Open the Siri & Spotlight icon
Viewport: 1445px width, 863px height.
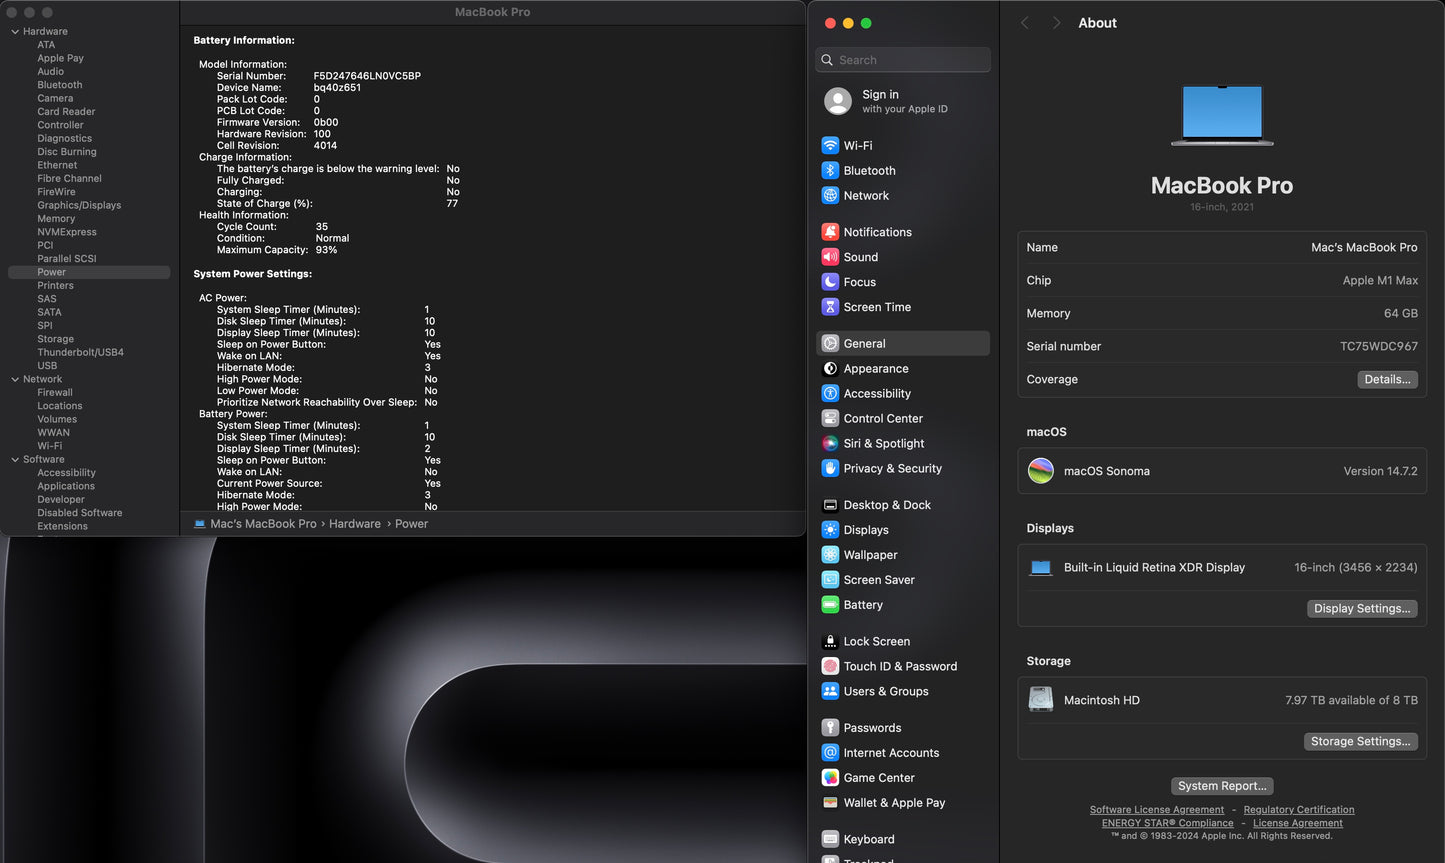click(830, 443)
